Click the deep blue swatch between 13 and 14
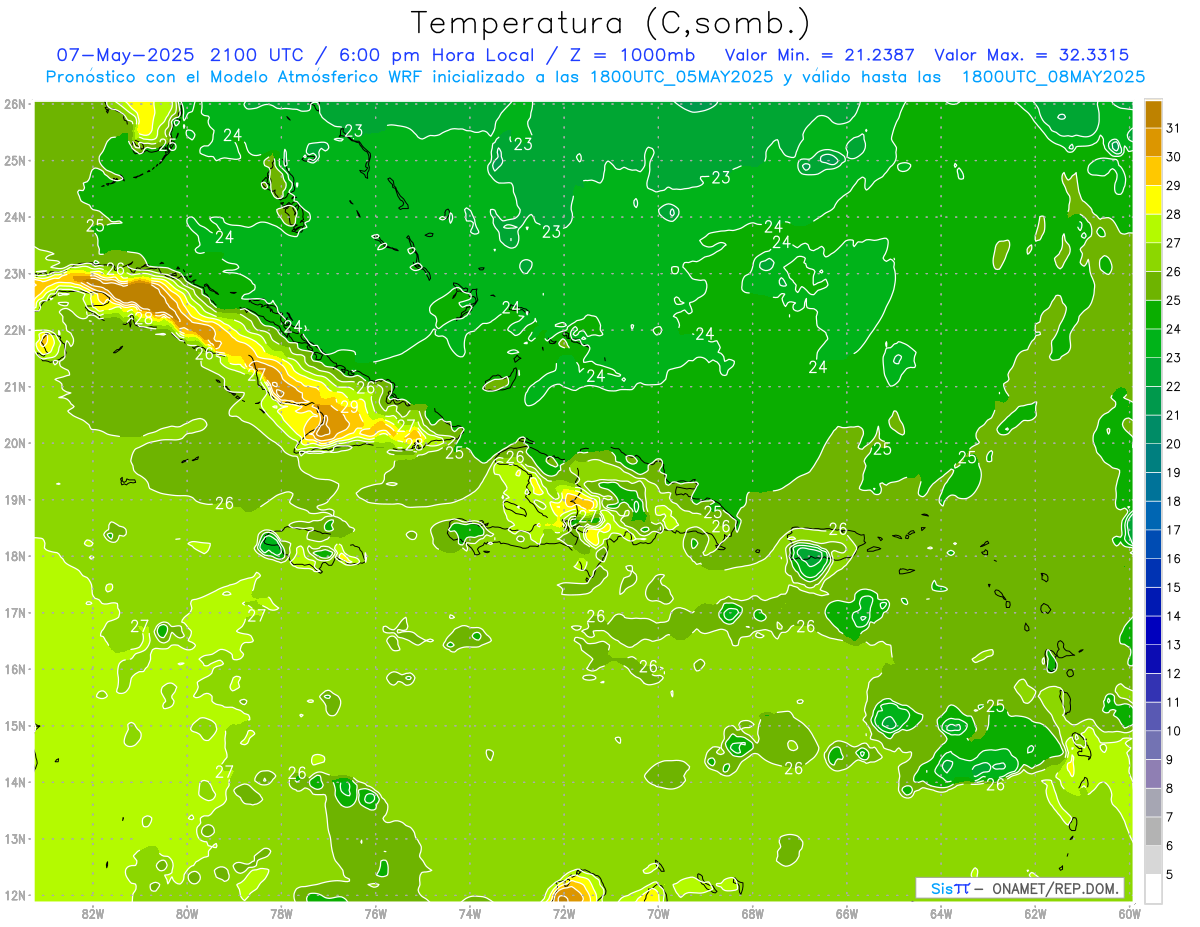This screenshot has height=927, width=1200. (1153, 629)
